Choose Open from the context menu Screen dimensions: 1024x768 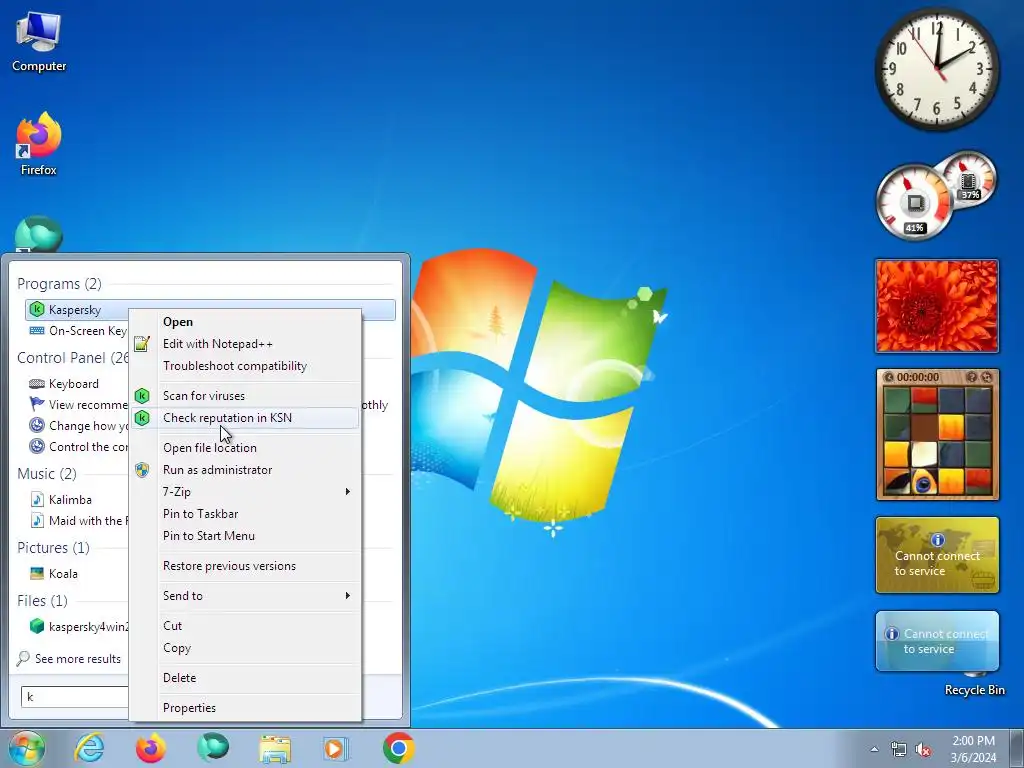click(178, 322)
